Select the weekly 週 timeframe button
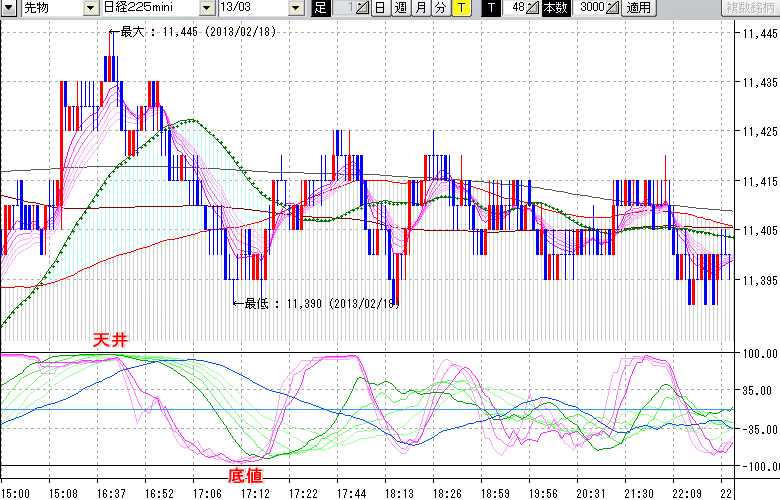Viewport: 780px width, 500px height. [x=400, y=8]
